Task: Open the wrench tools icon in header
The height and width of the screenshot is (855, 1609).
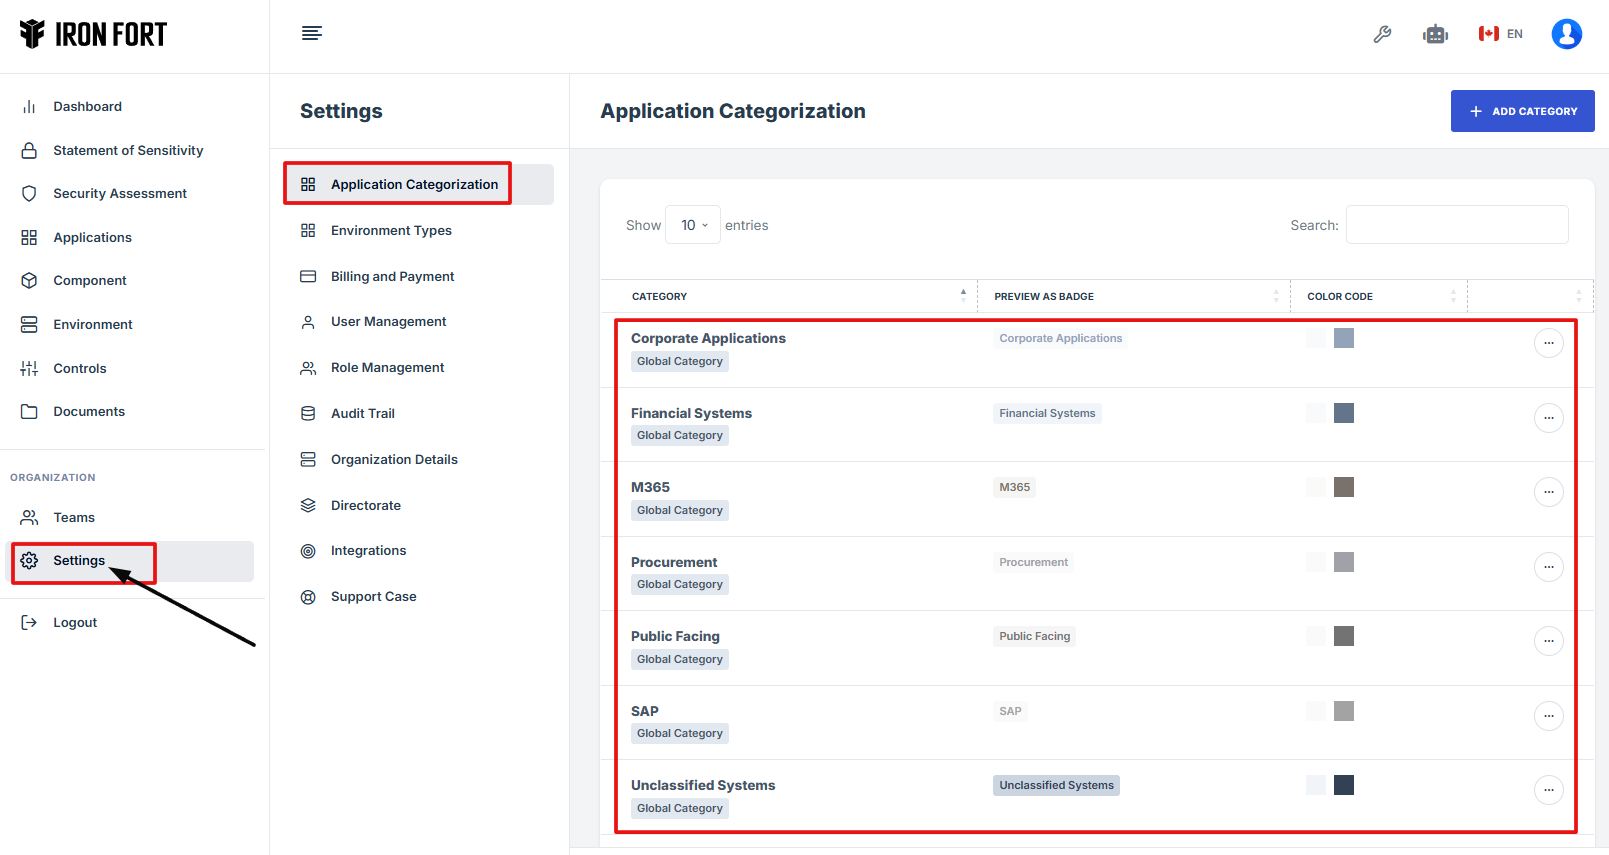Action: tap(1382, 34)
